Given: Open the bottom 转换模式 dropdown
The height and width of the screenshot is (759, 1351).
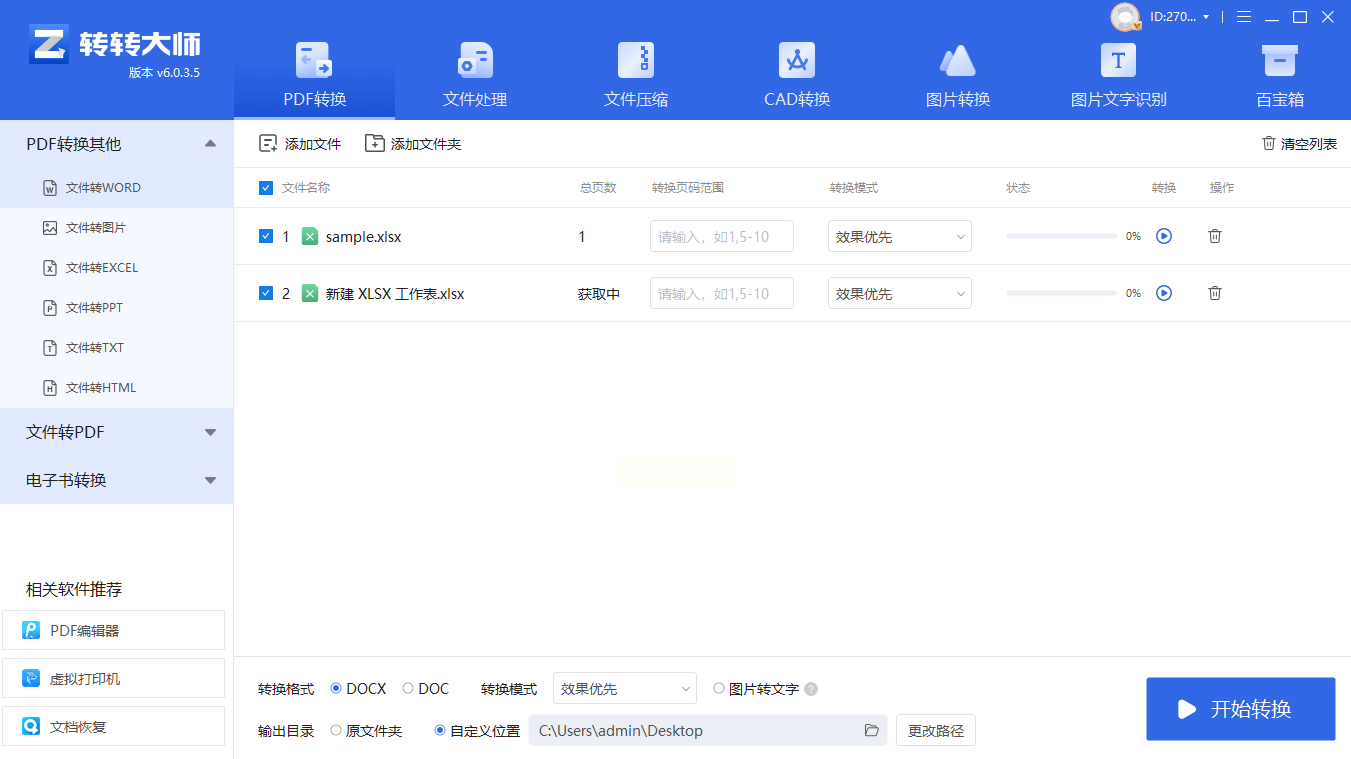Looking at the screenshot, I should point(624,689).
